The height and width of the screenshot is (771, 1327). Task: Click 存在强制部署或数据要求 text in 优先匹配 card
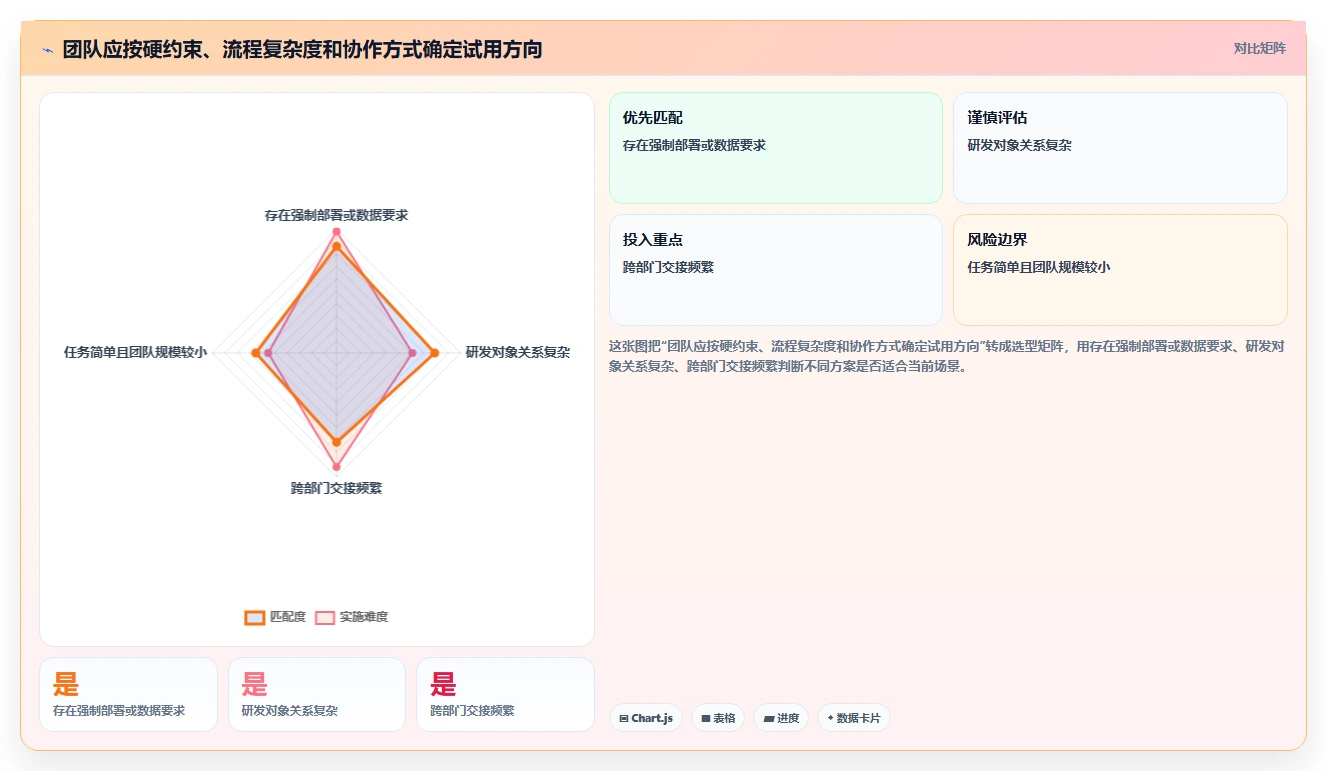pyautogui.click(x=694, y=145)
